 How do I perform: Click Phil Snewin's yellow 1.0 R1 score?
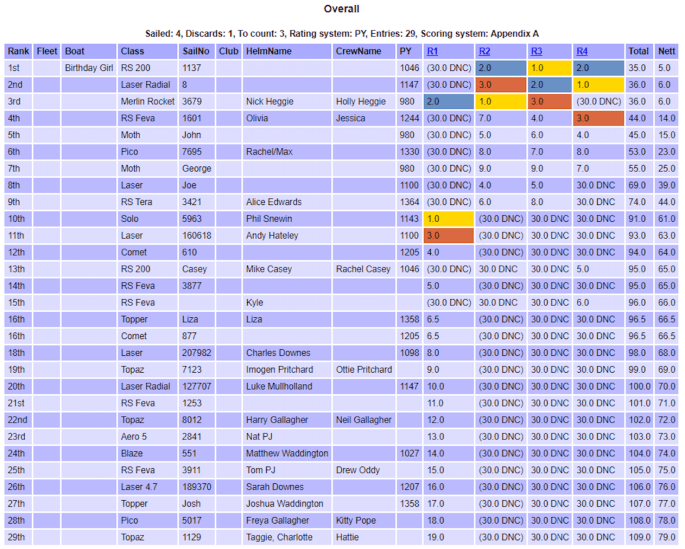coord(448,218)
